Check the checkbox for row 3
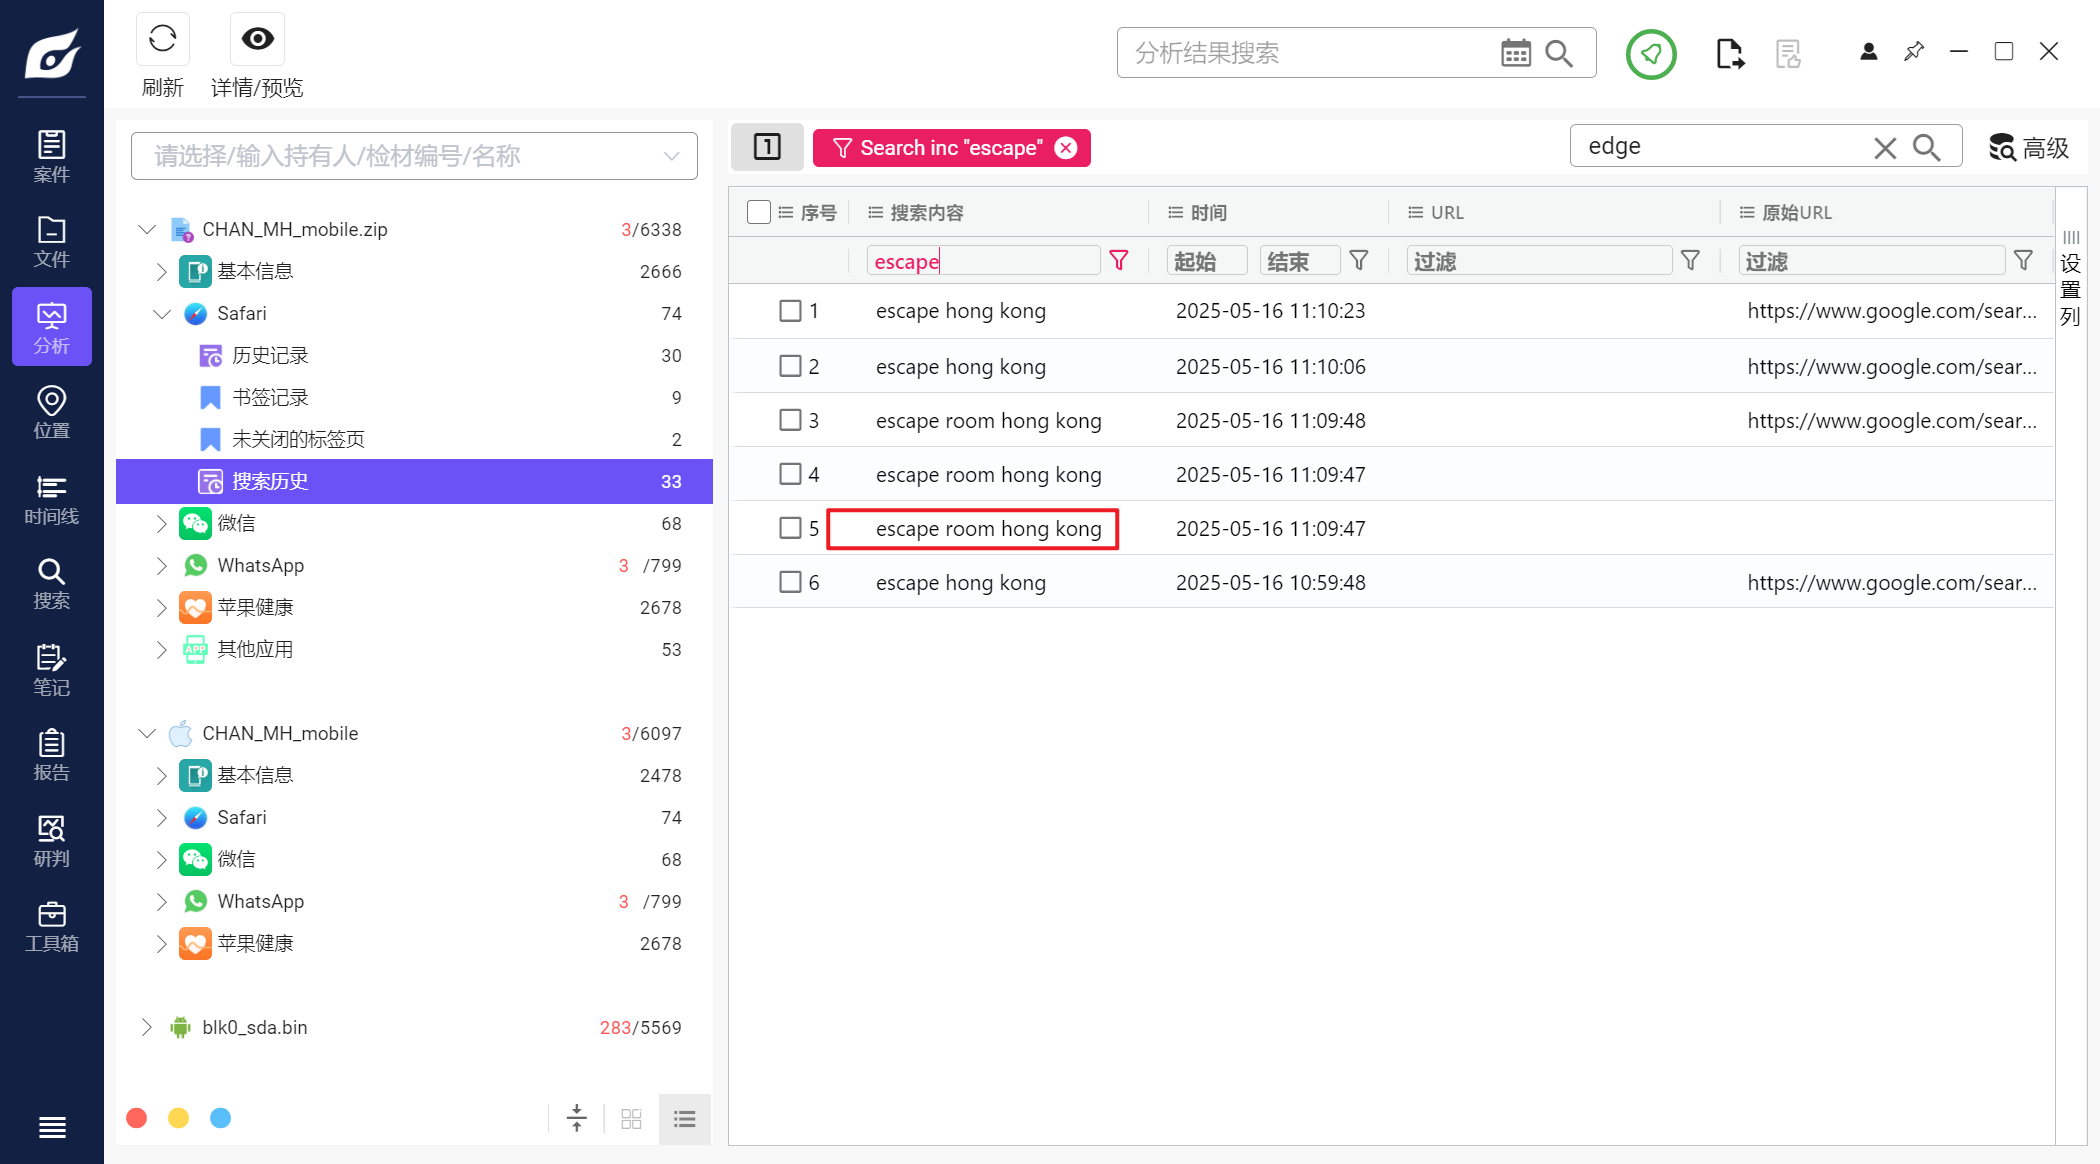Screen dimensions: 2100x1164 790,420
